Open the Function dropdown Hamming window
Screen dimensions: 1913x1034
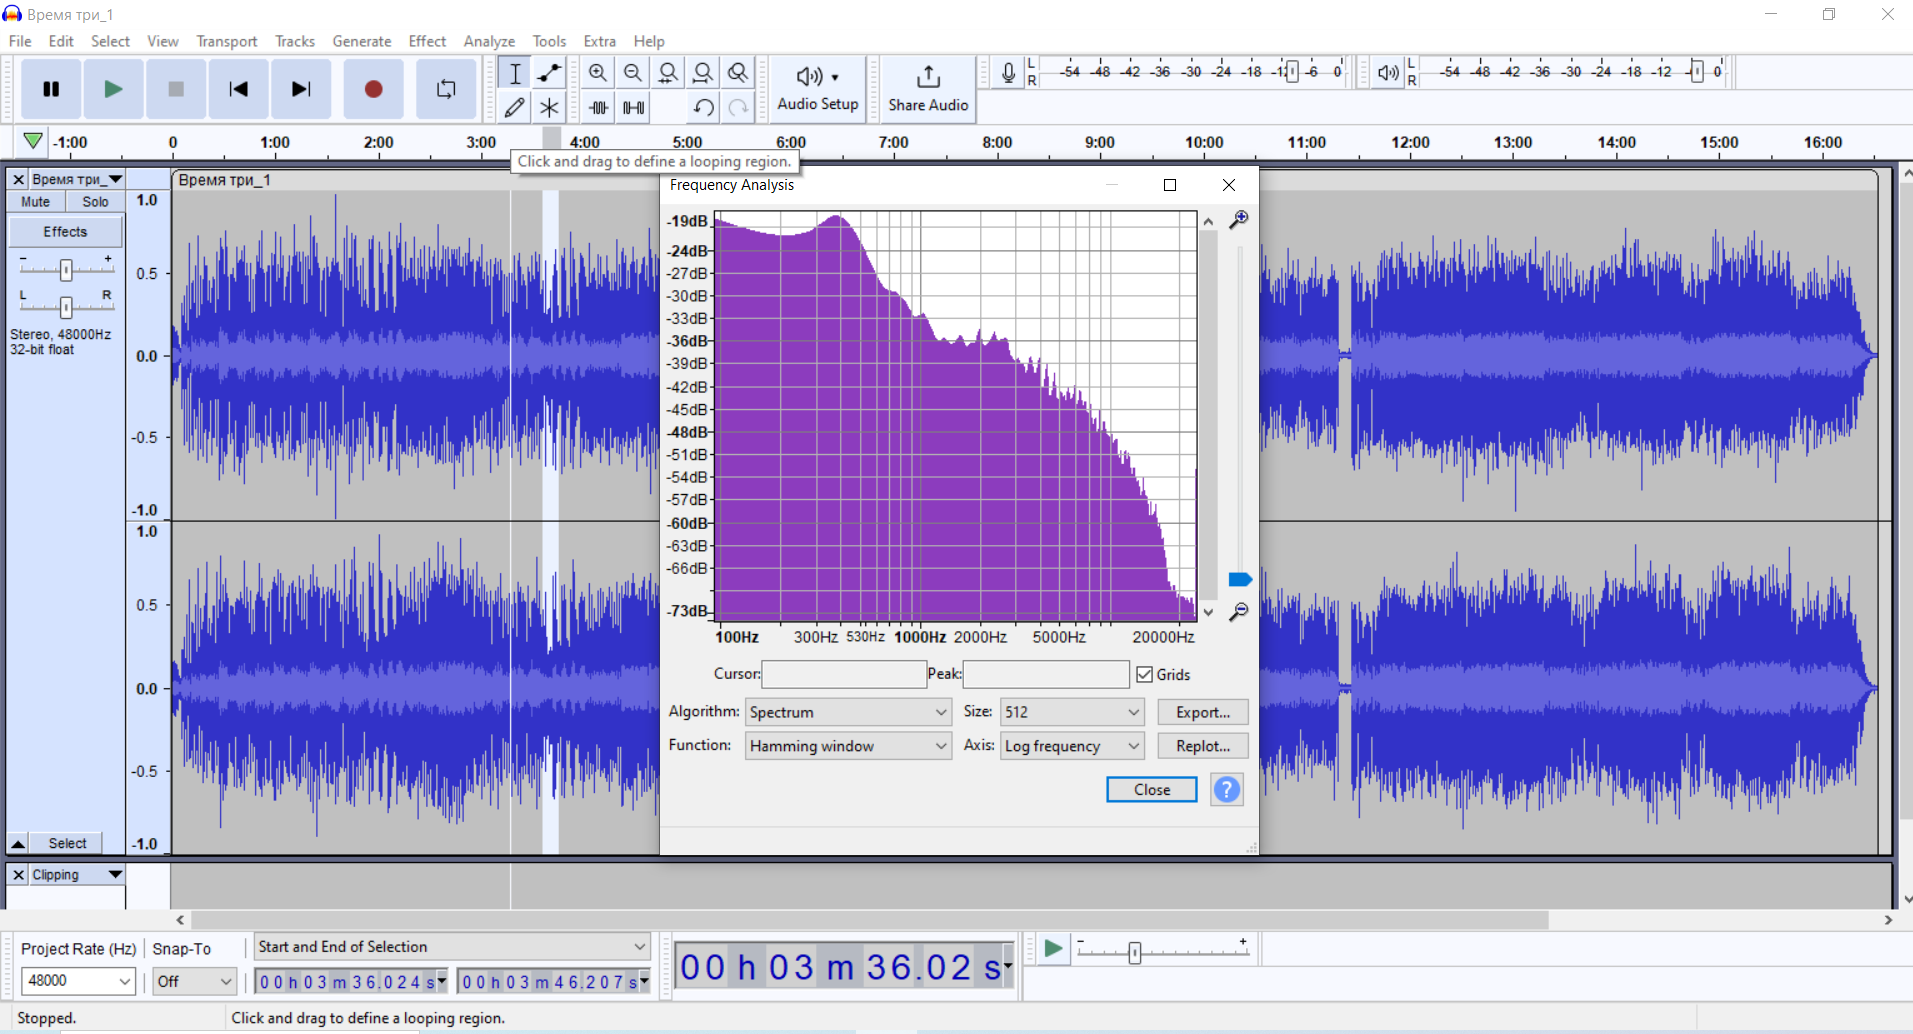847,746
